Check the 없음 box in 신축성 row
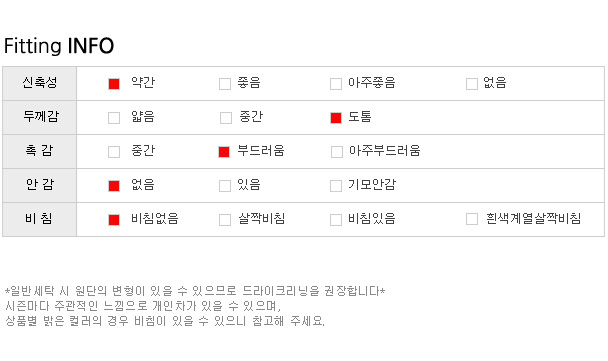 tap(472, 84)
